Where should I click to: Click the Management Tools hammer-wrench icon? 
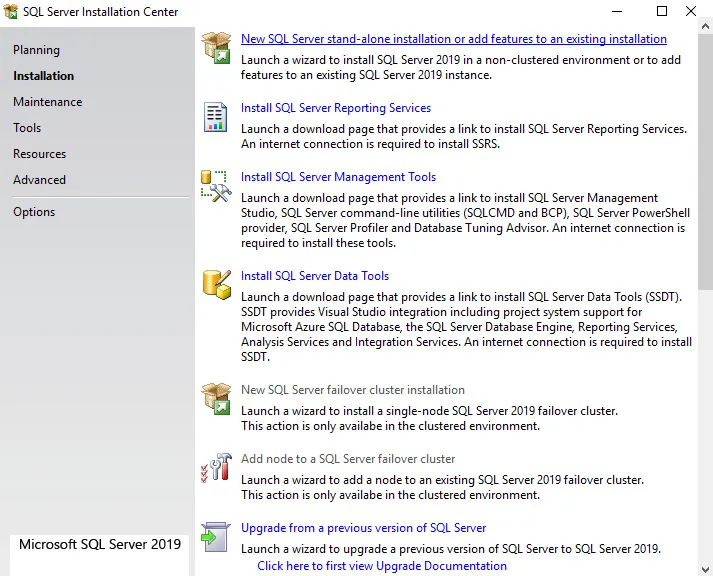pos(216,186)
